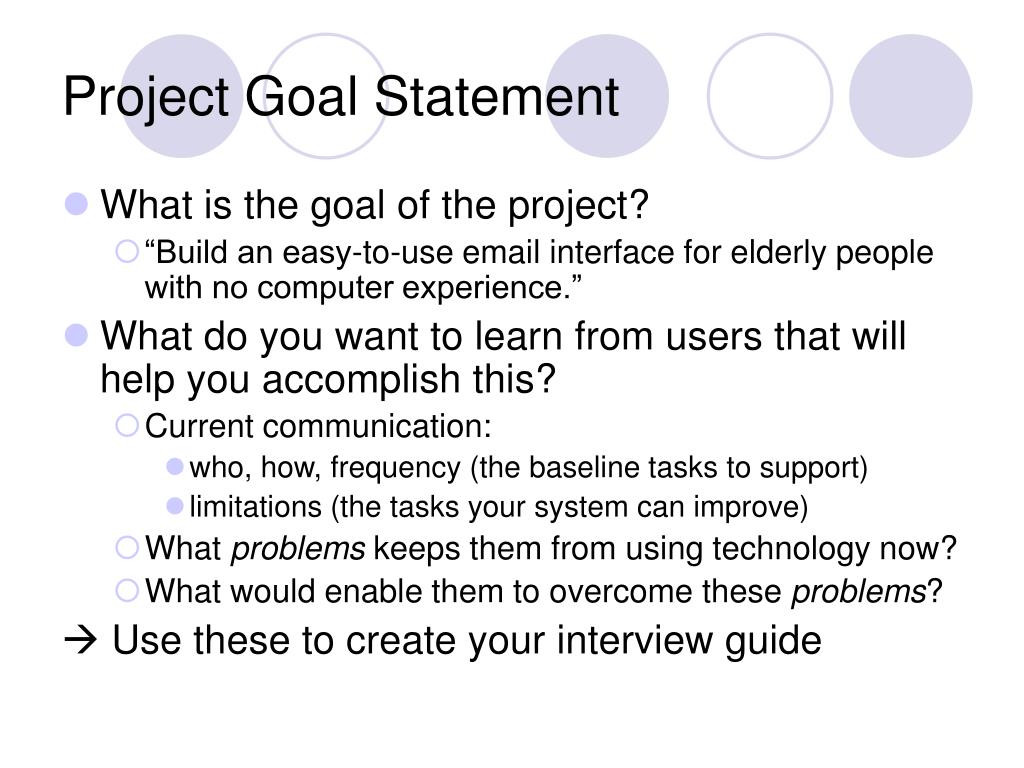Click the hollow bullet before 'What would enable them'
Viewport: 1024px width, 768px height.
[127, 590]
